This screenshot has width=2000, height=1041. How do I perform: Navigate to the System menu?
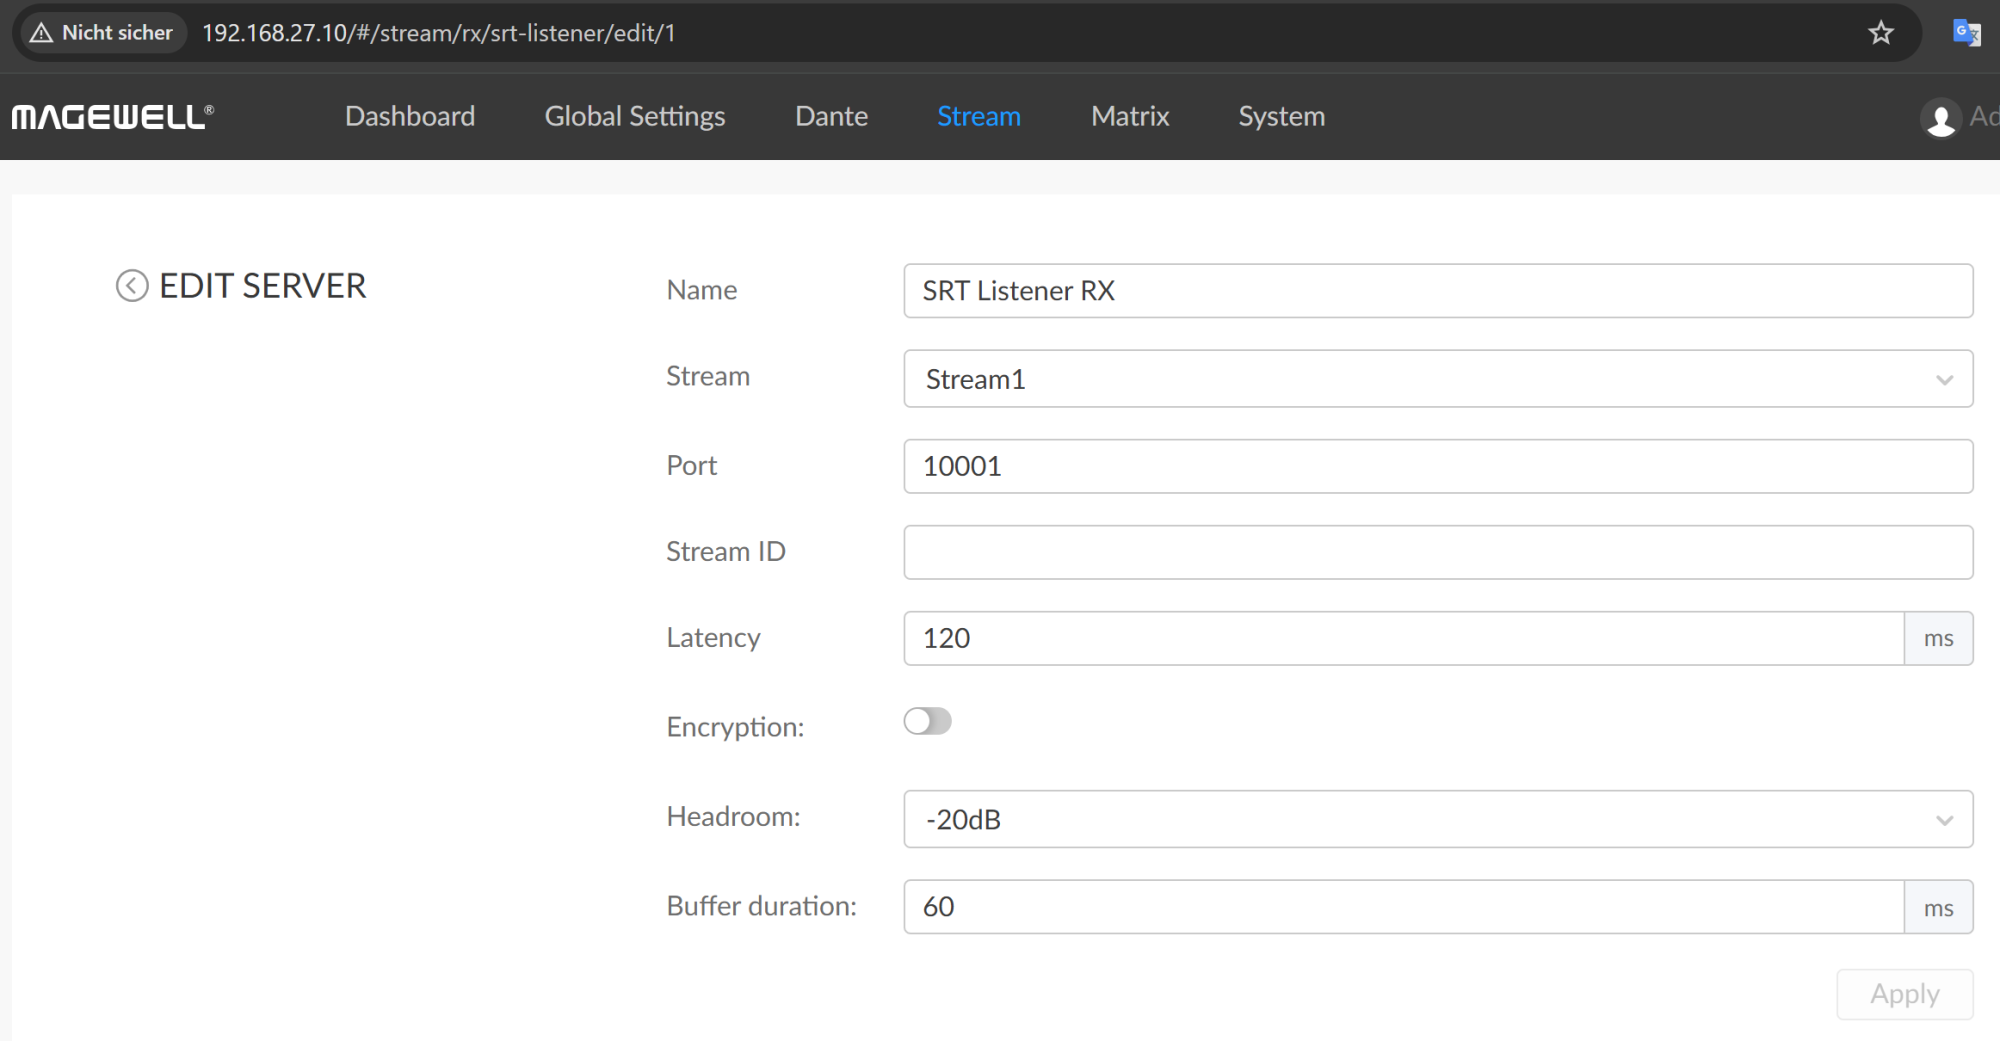click(1281, 117)
